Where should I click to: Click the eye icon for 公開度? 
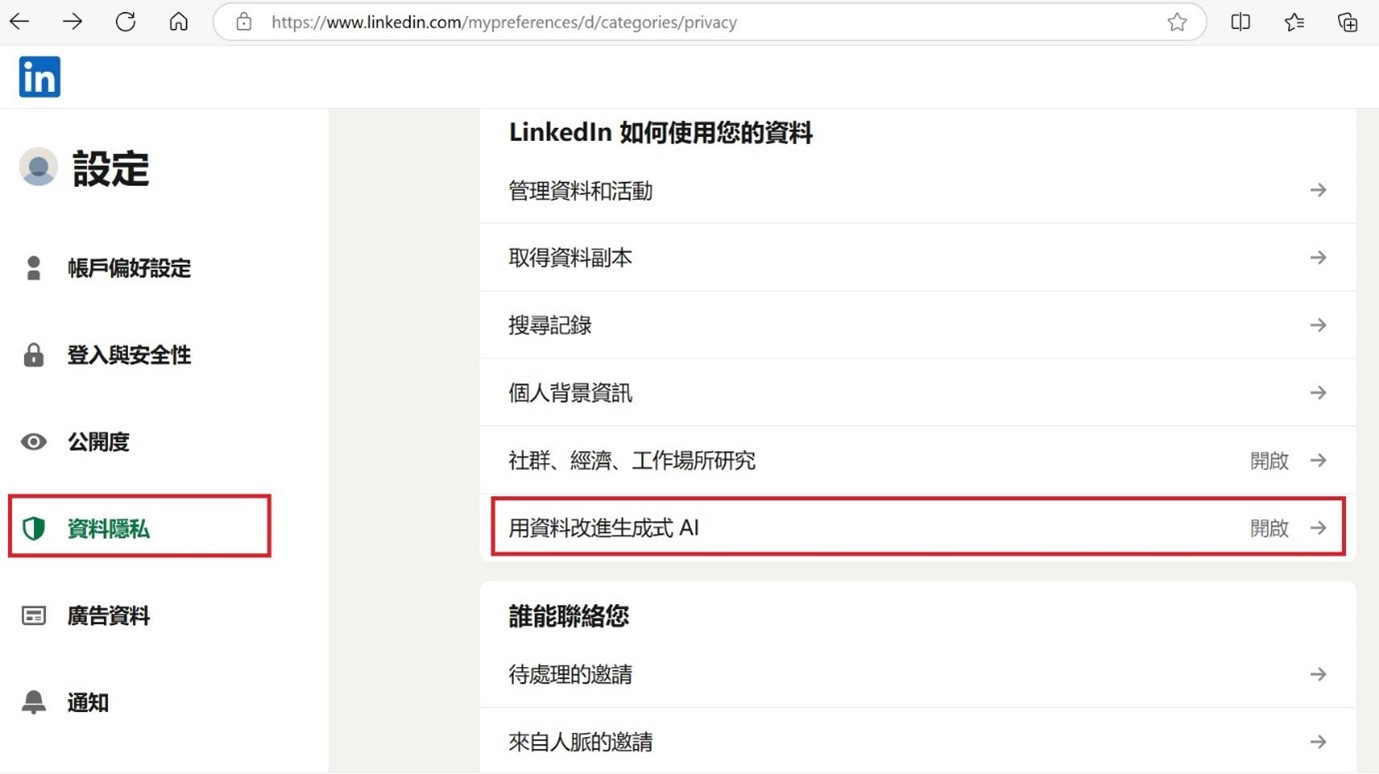pos(33,442)
